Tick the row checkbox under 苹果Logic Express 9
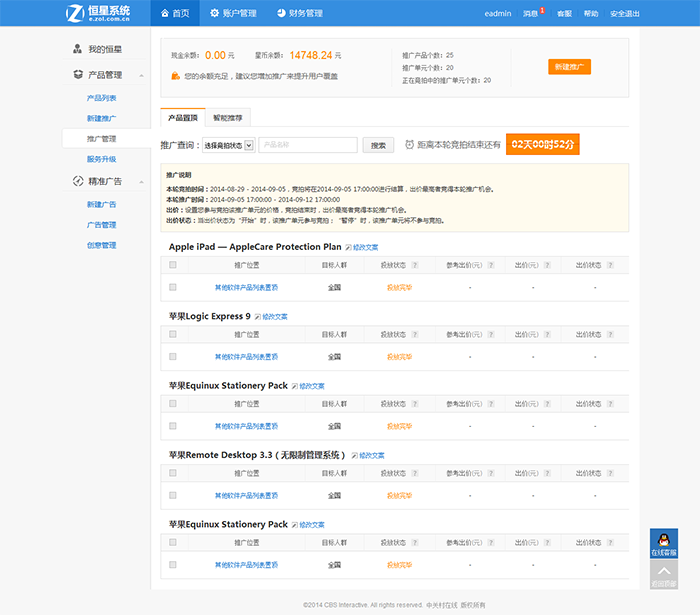 [173, 356]
